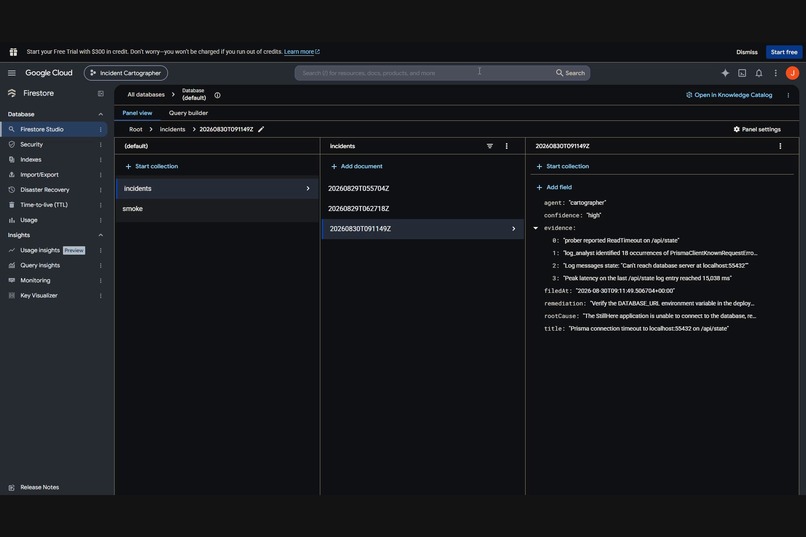
Task: Activate the Cloud Shell terminal icon
Action: [x=742, y=73]
